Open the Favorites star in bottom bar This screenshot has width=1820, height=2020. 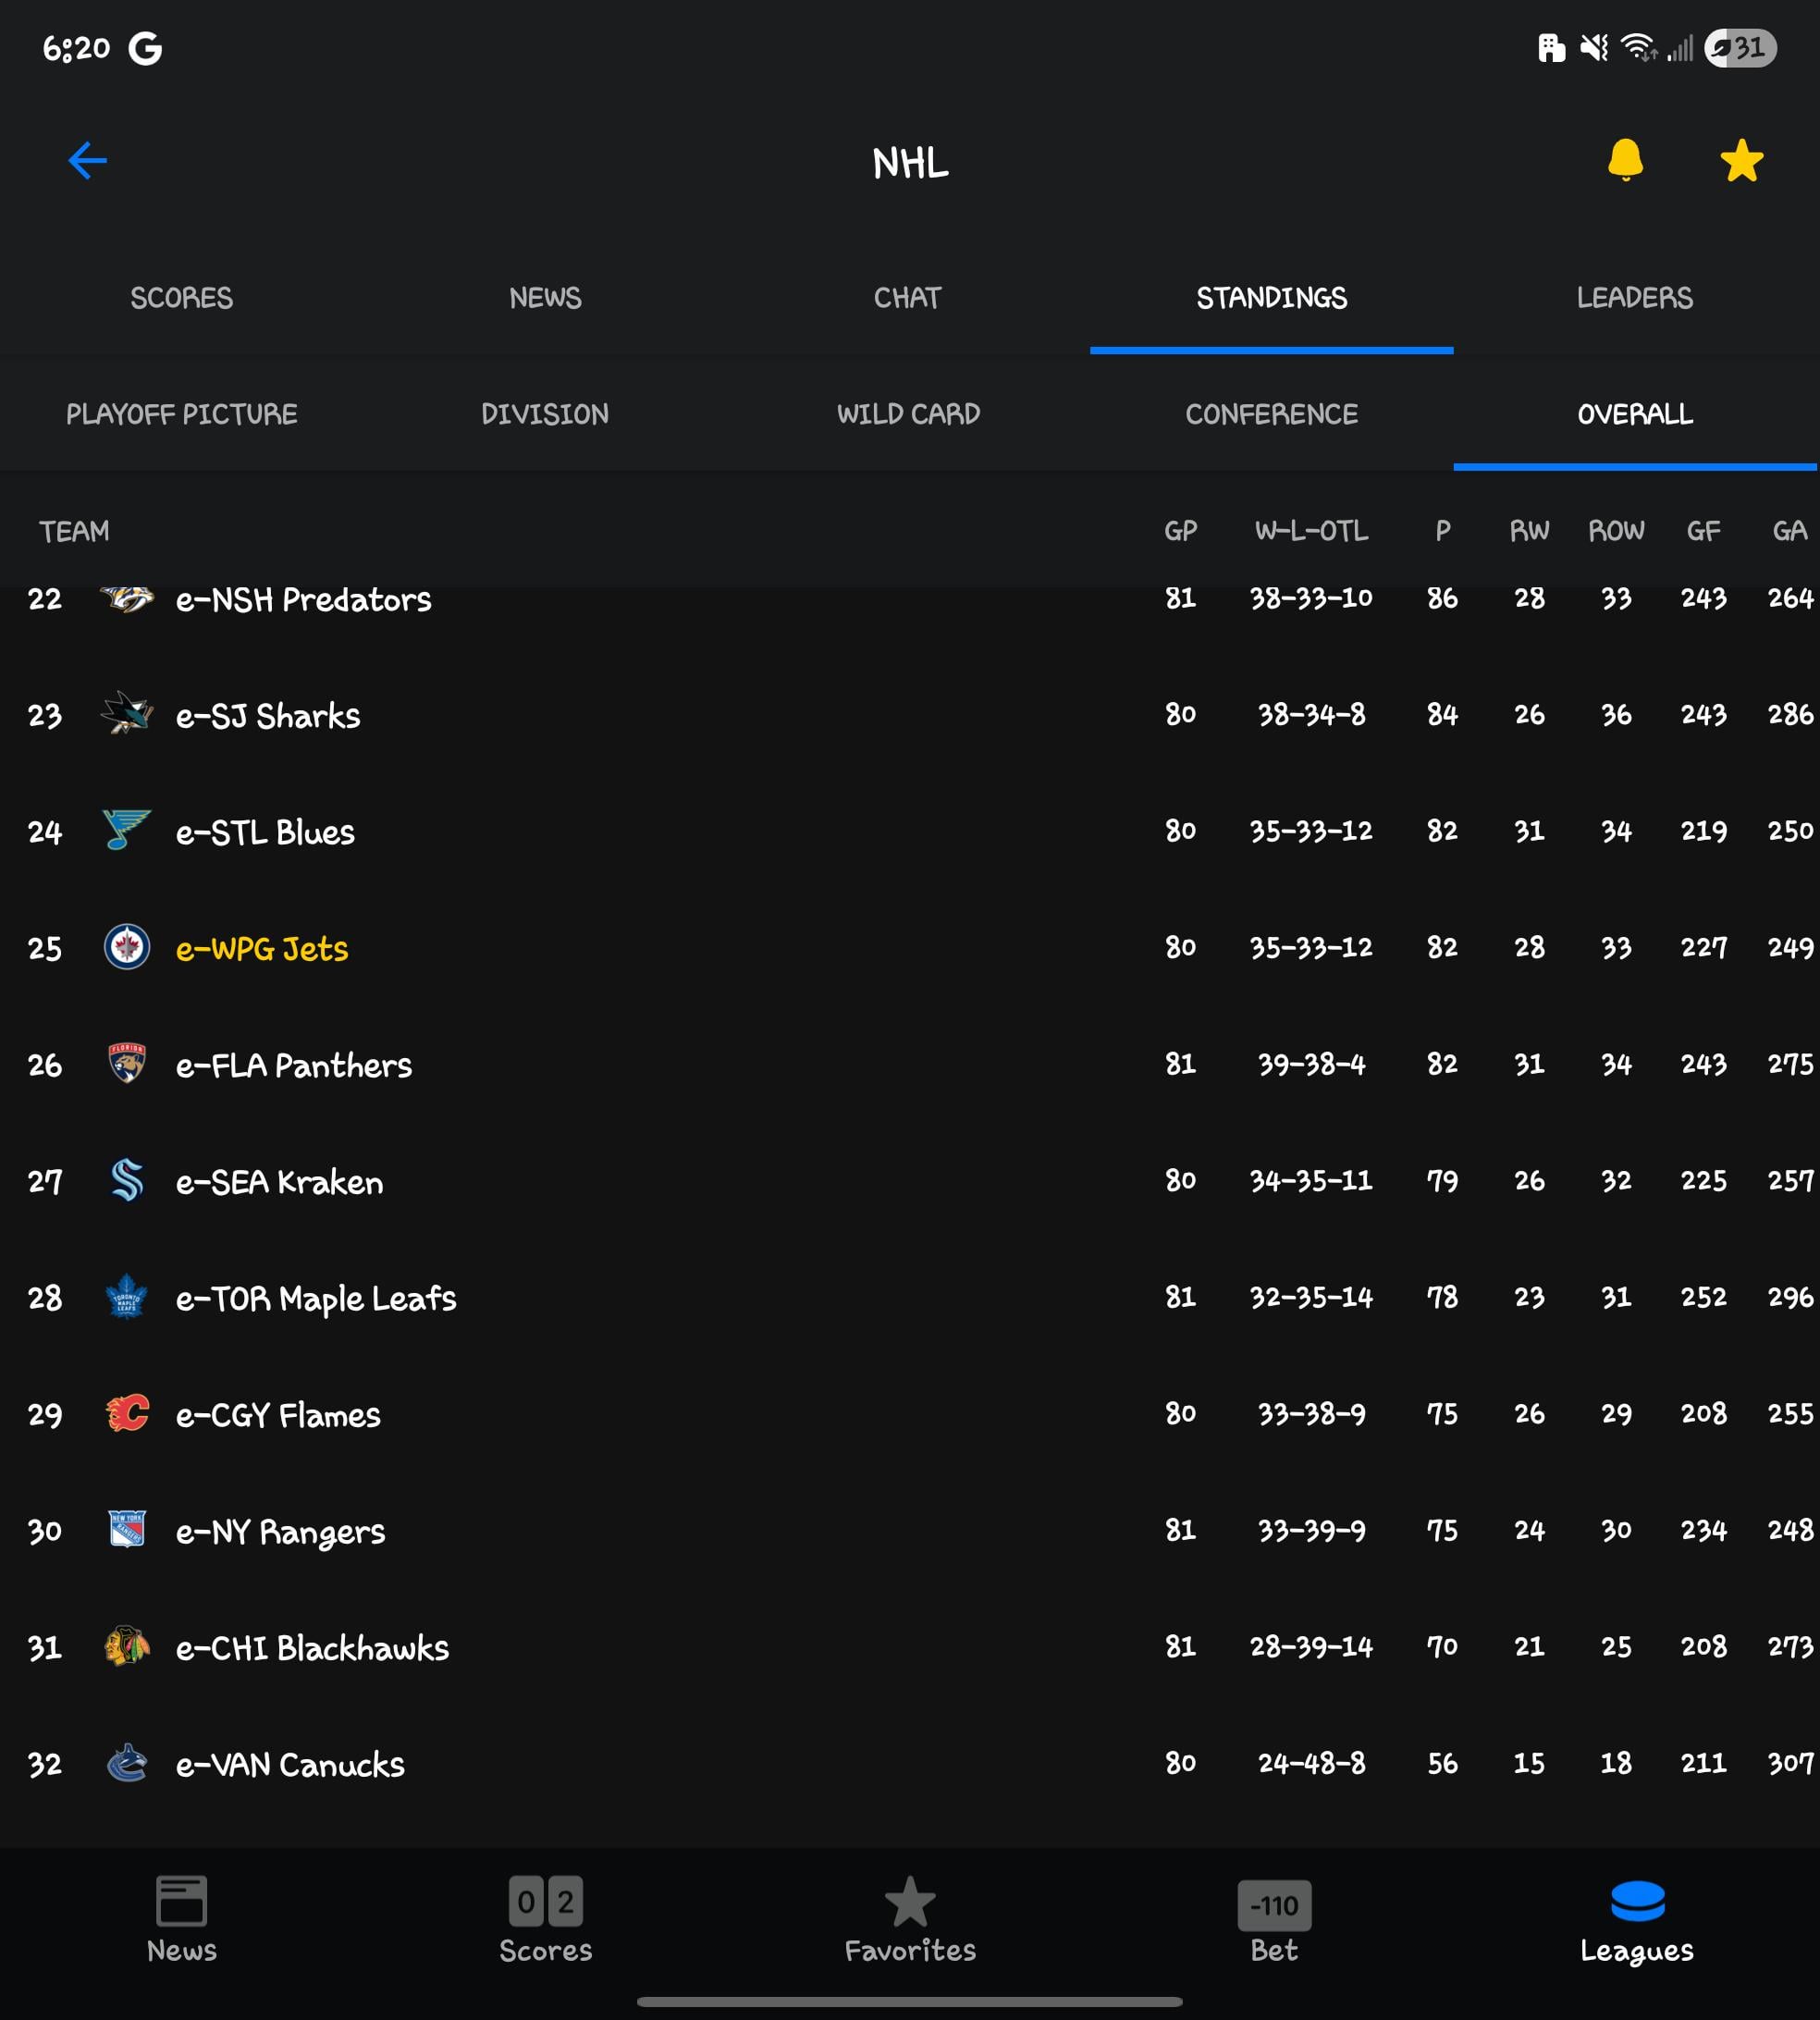(909, 1901)
